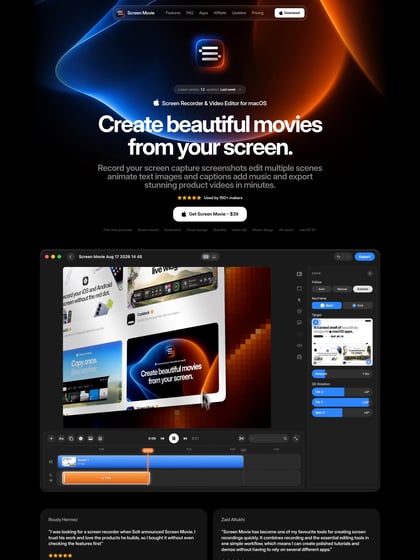Set Follow mode to Auto
The image size is (420, 560).
[x=321, y=289]
